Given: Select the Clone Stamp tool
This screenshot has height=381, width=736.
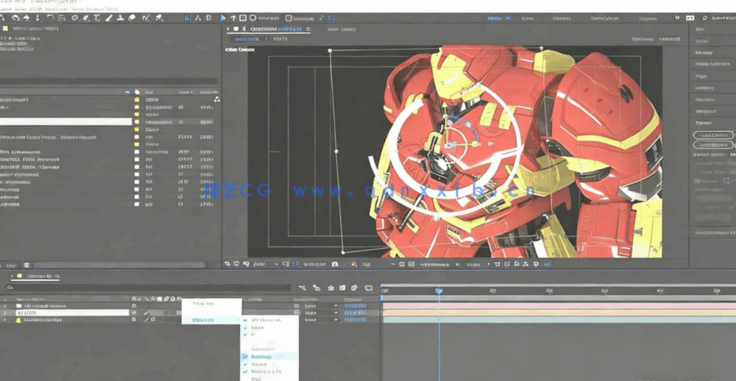Looking at the screenshot, I should coord(120,18).
